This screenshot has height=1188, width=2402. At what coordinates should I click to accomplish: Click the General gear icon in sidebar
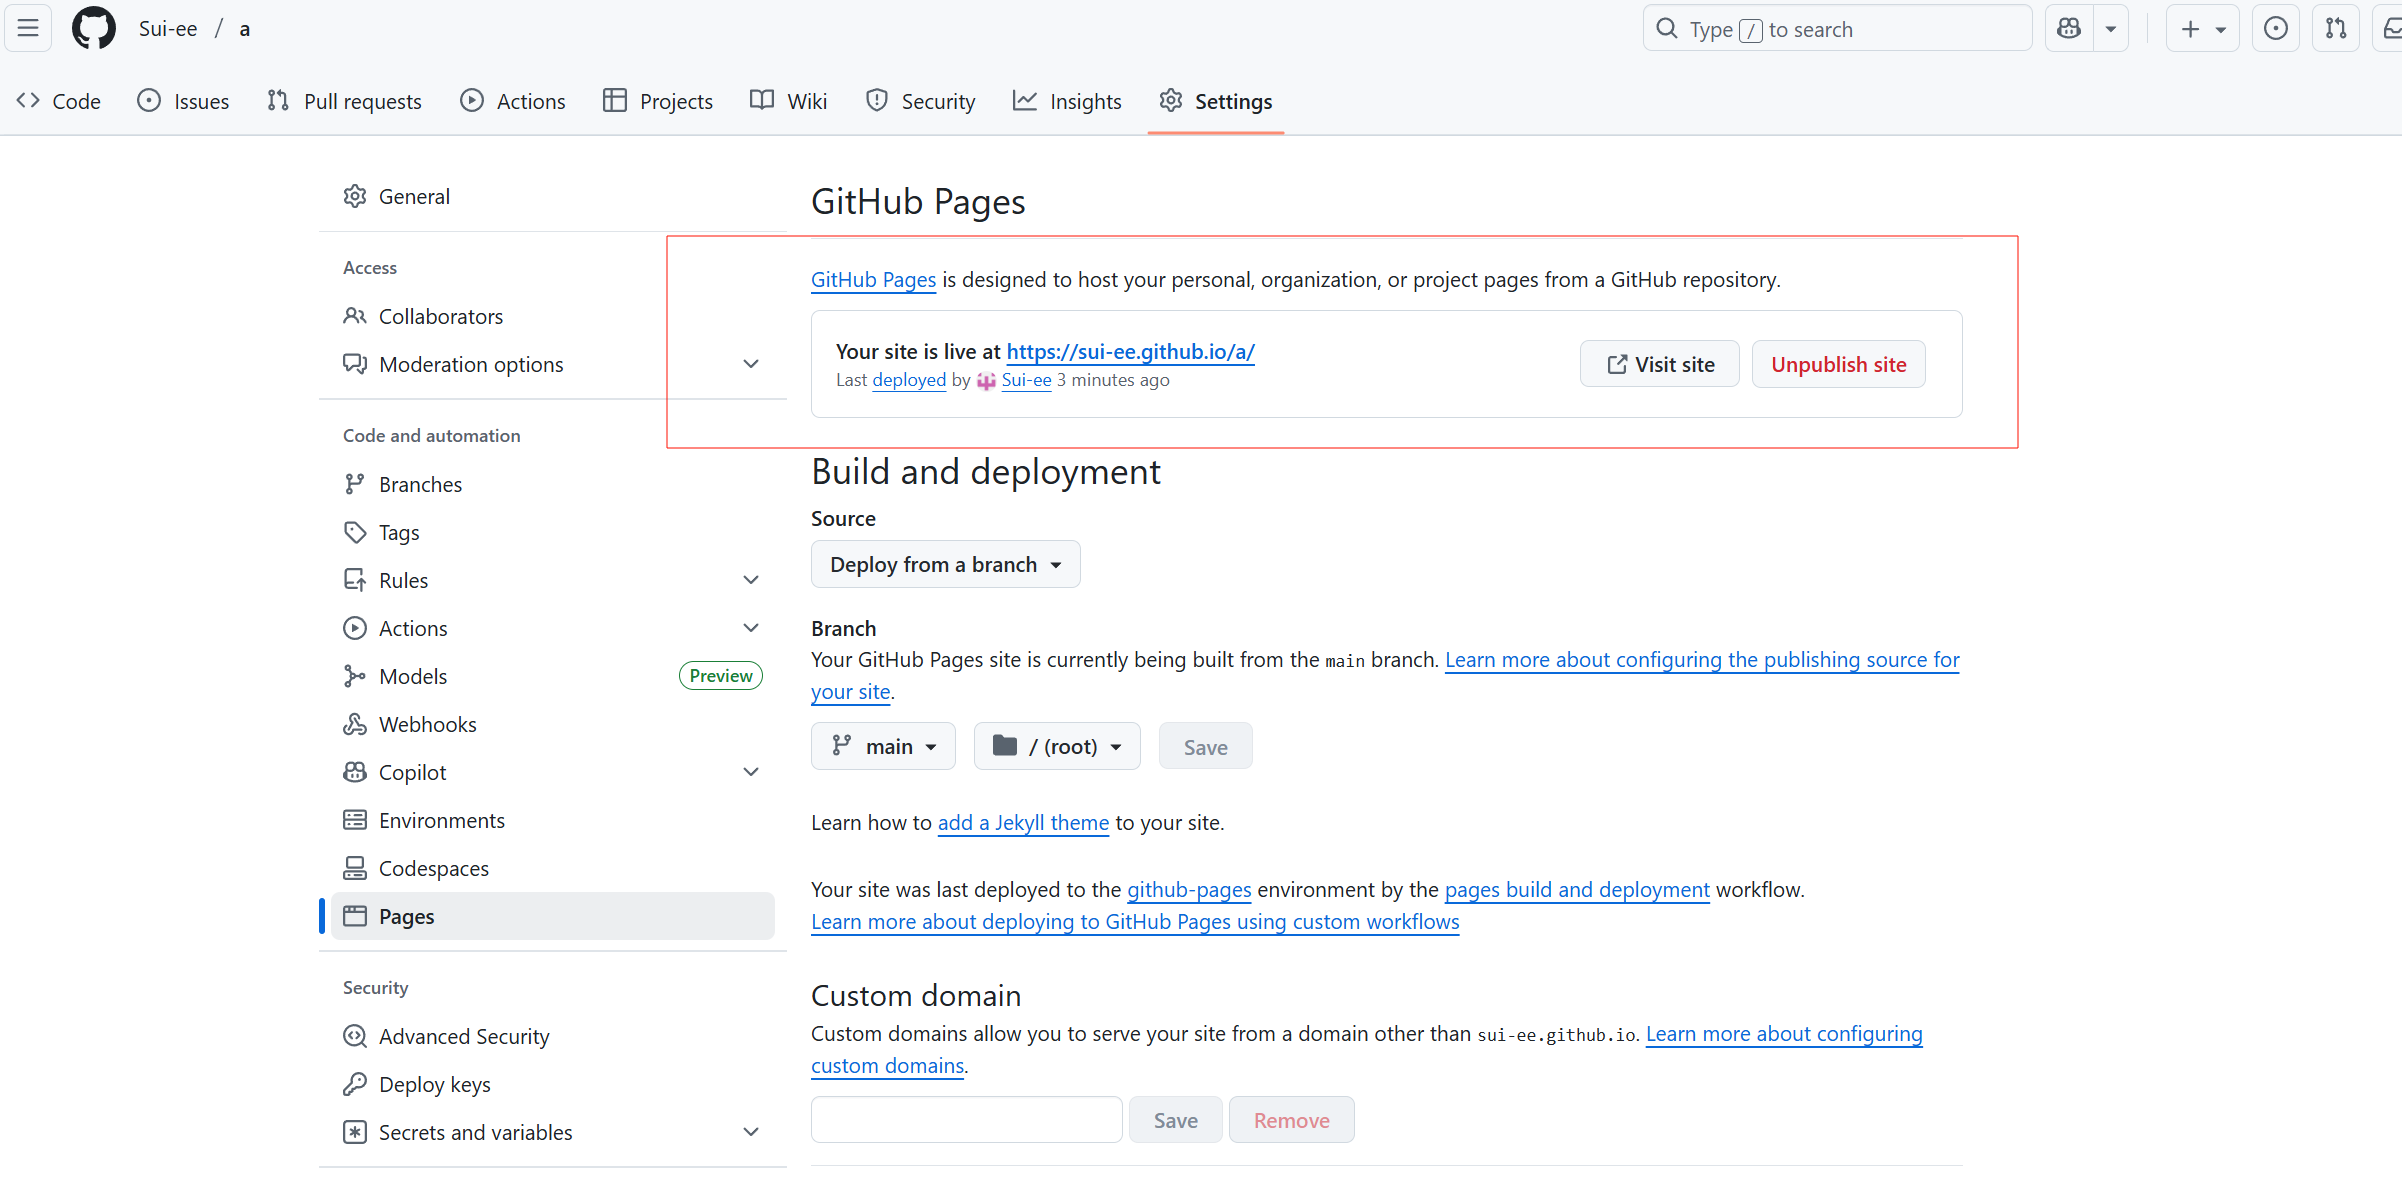[x=355, y=196]
